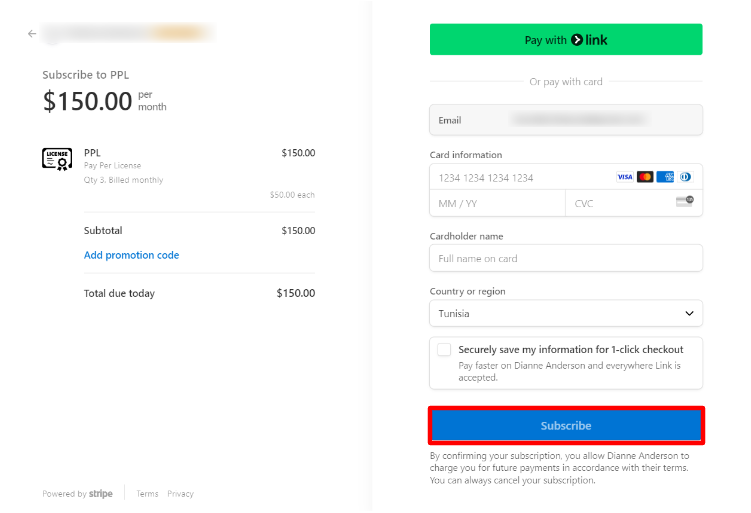
Task: Pay with Link using the green button
Action: click(566, 40)
